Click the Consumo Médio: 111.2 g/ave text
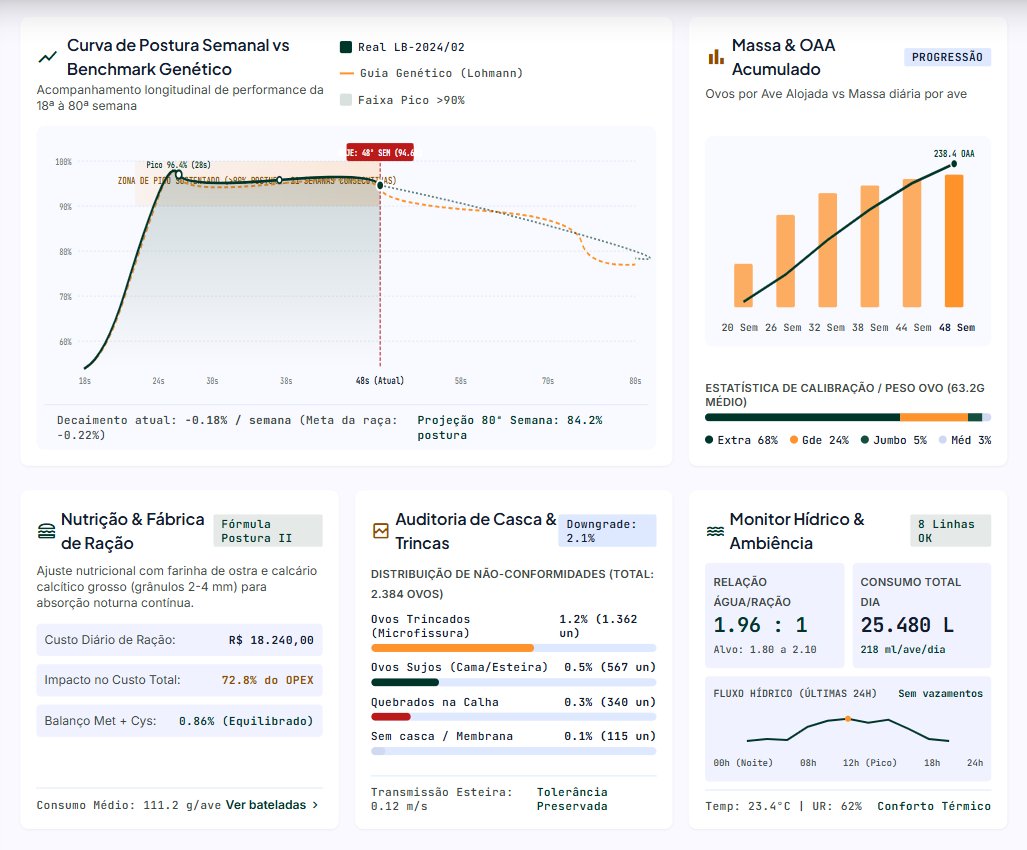The width and height of the screenshot is (1027, 850). 128,805
